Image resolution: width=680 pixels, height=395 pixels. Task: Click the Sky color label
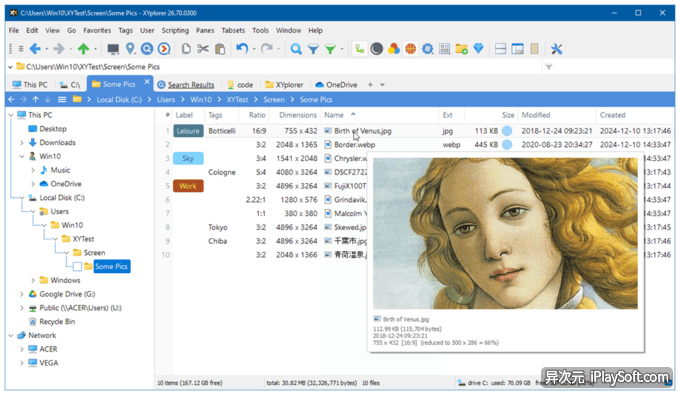click(188, 159)
